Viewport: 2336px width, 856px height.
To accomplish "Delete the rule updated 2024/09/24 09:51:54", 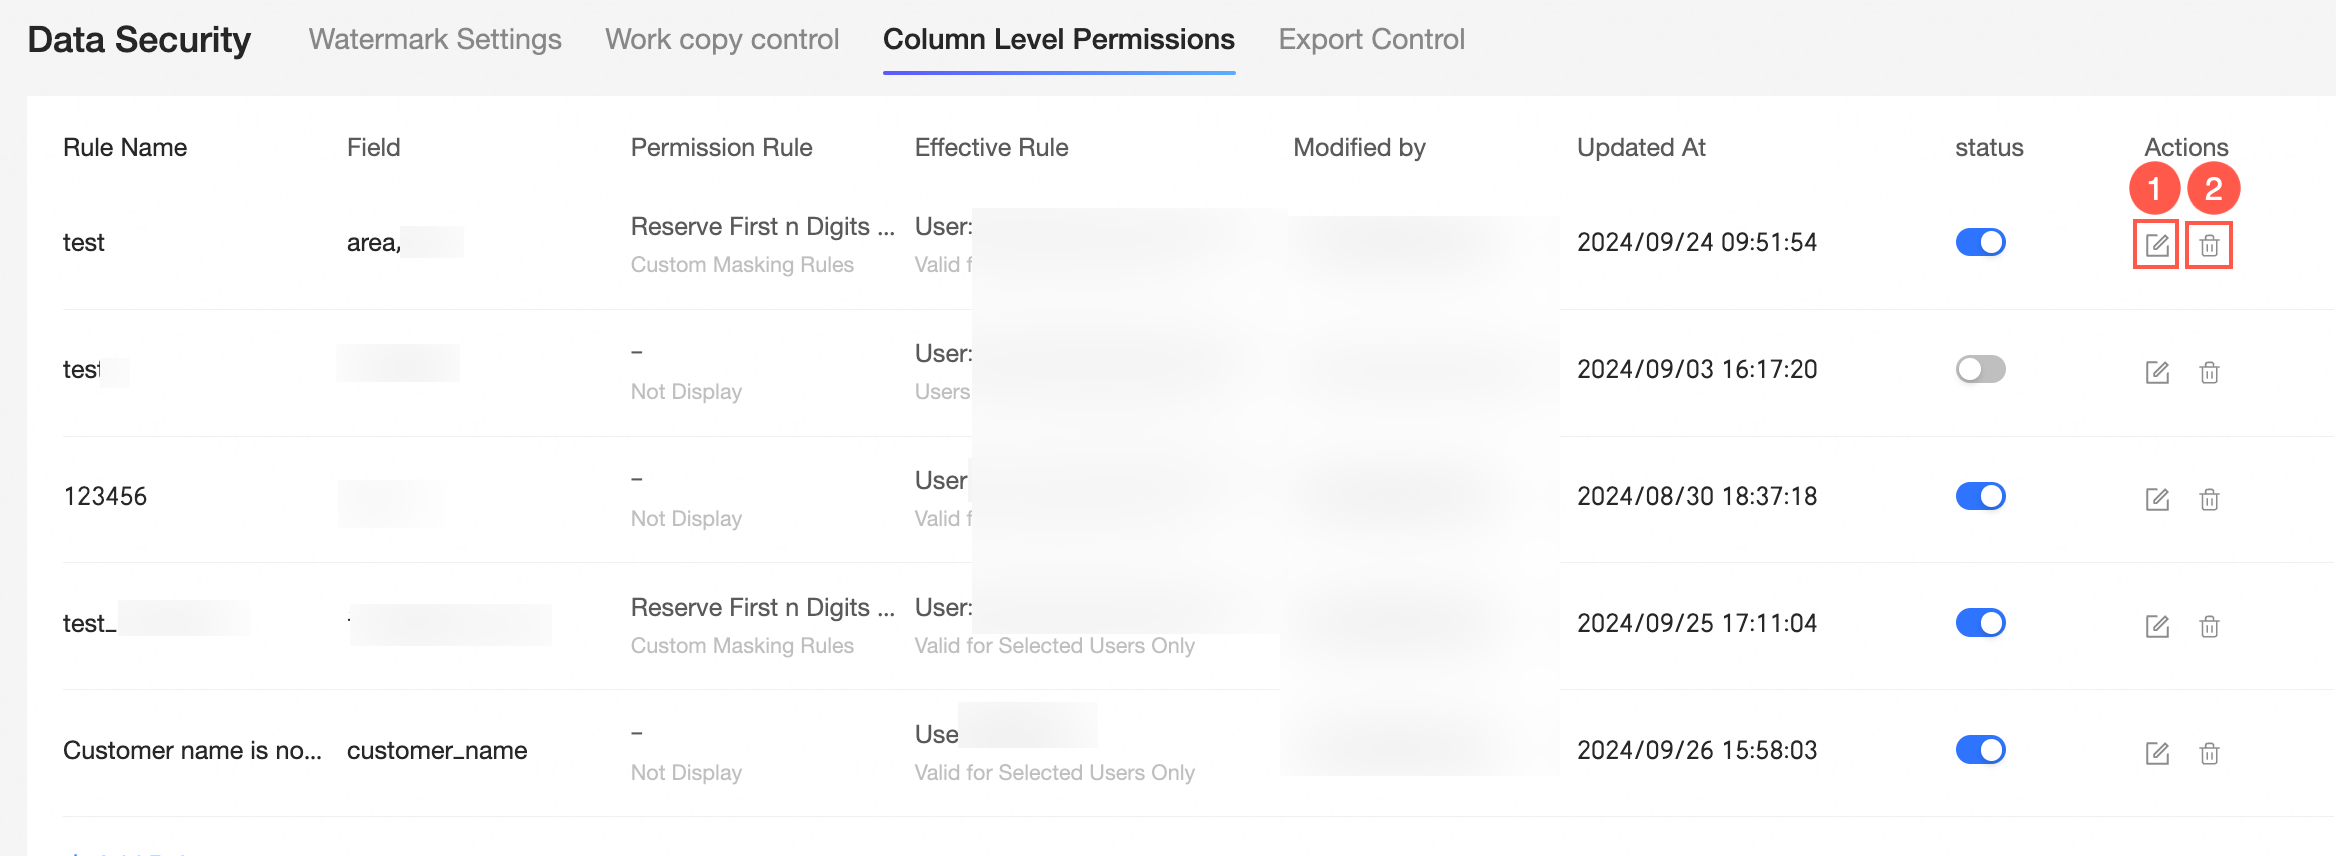I will [2209, 245].
